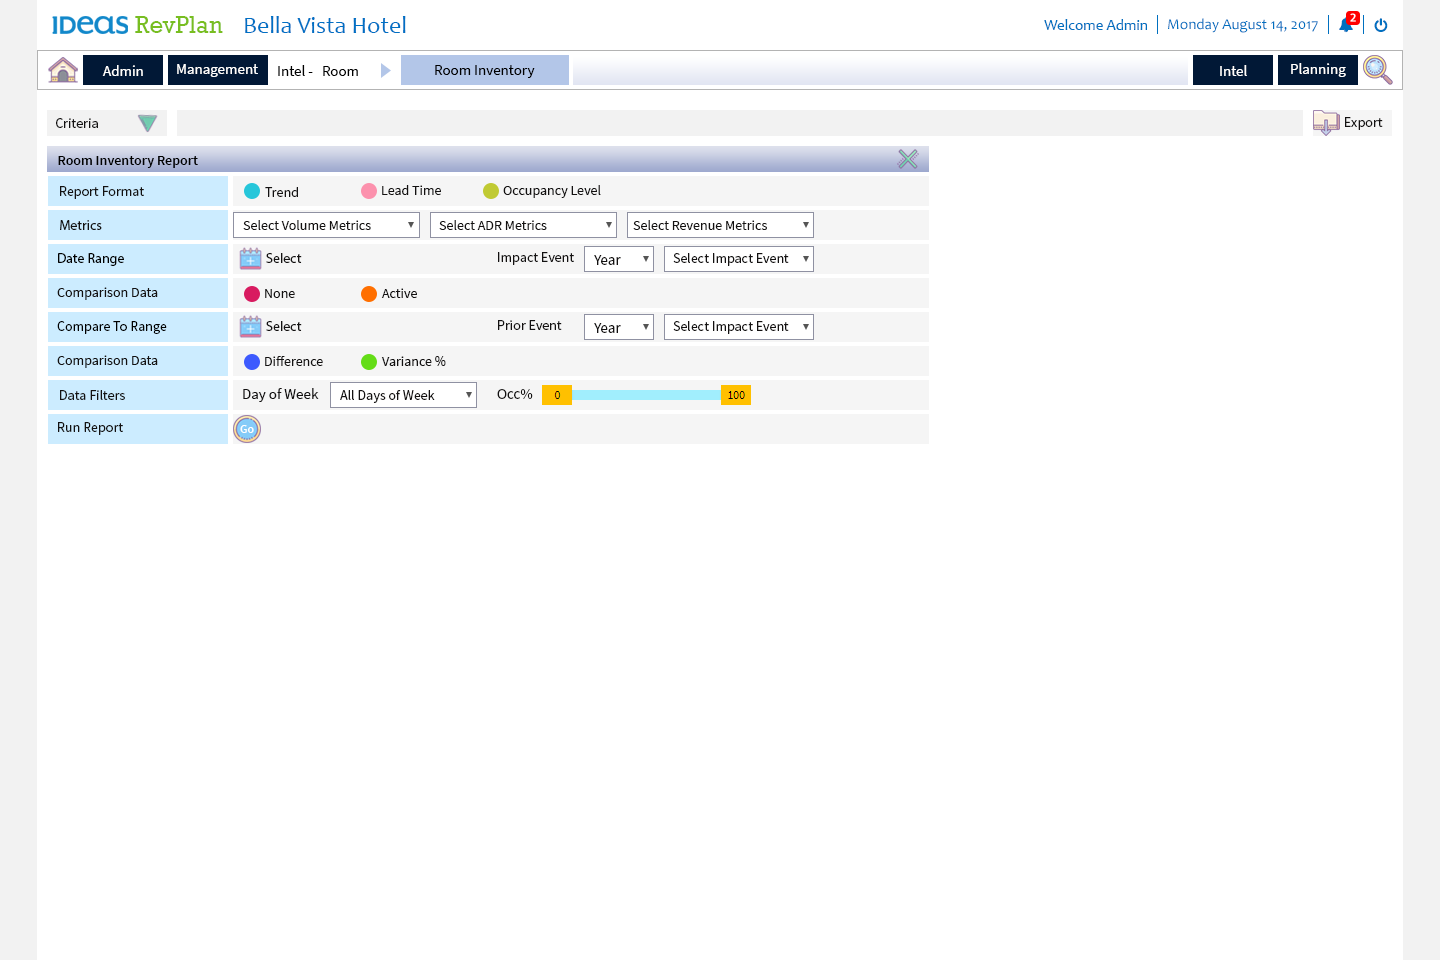The width and height of the screenshot is (1440, 960).
Task: Click the Welcome Admin link
Action: pyautogui.click(x=1095, y=25)
